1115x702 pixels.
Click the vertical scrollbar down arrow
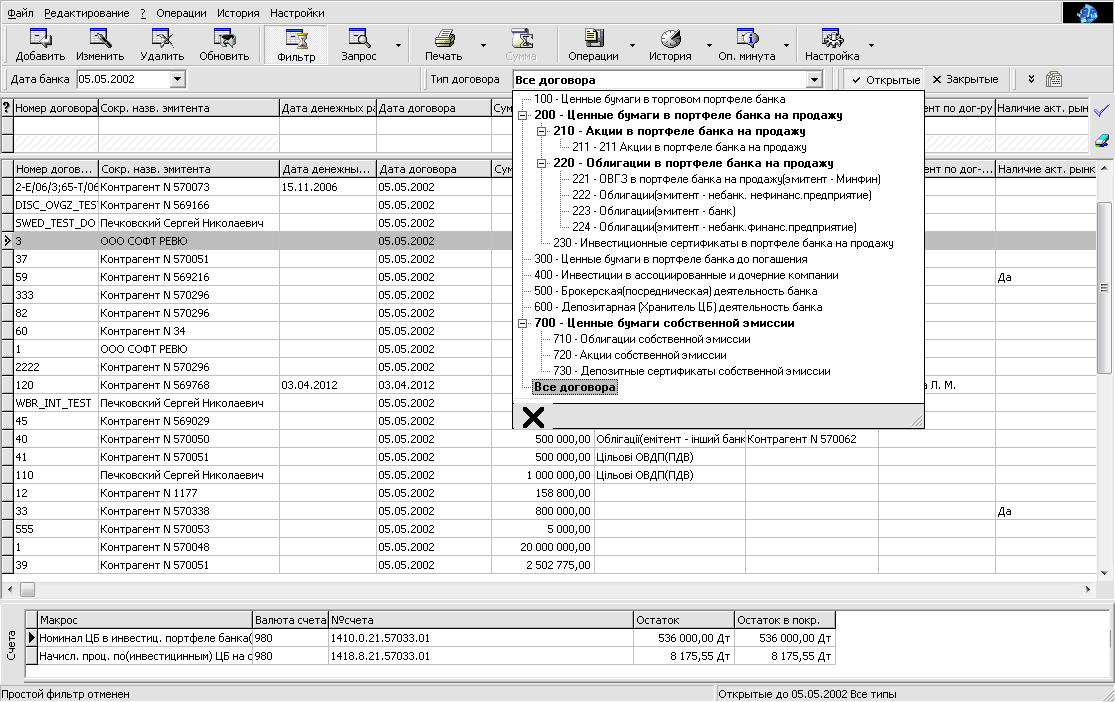[1104, 573]
